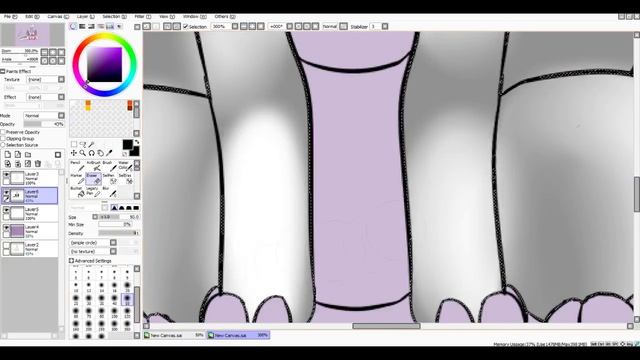Choose the move layer tool
The height and width of the screenshot is (360, 640).
73,153
